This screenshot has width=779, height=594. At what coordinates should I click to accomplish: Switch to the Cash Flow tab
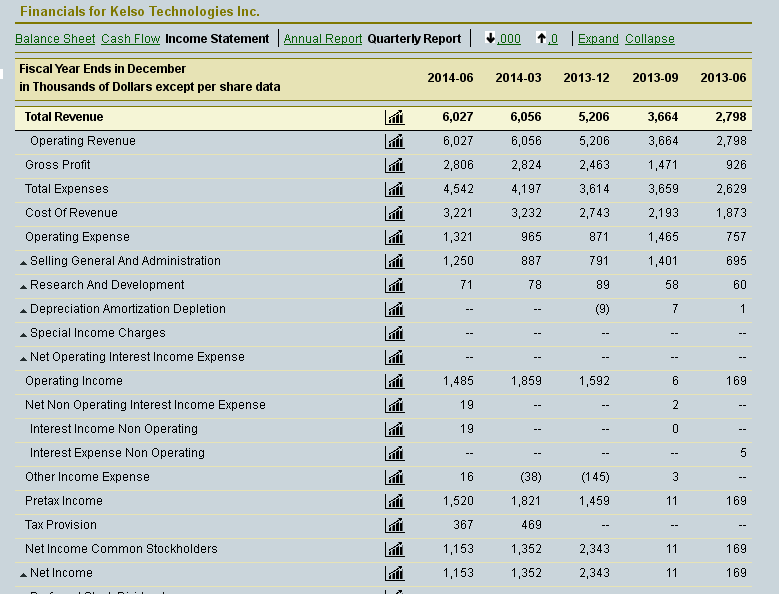tap(131, 39)
